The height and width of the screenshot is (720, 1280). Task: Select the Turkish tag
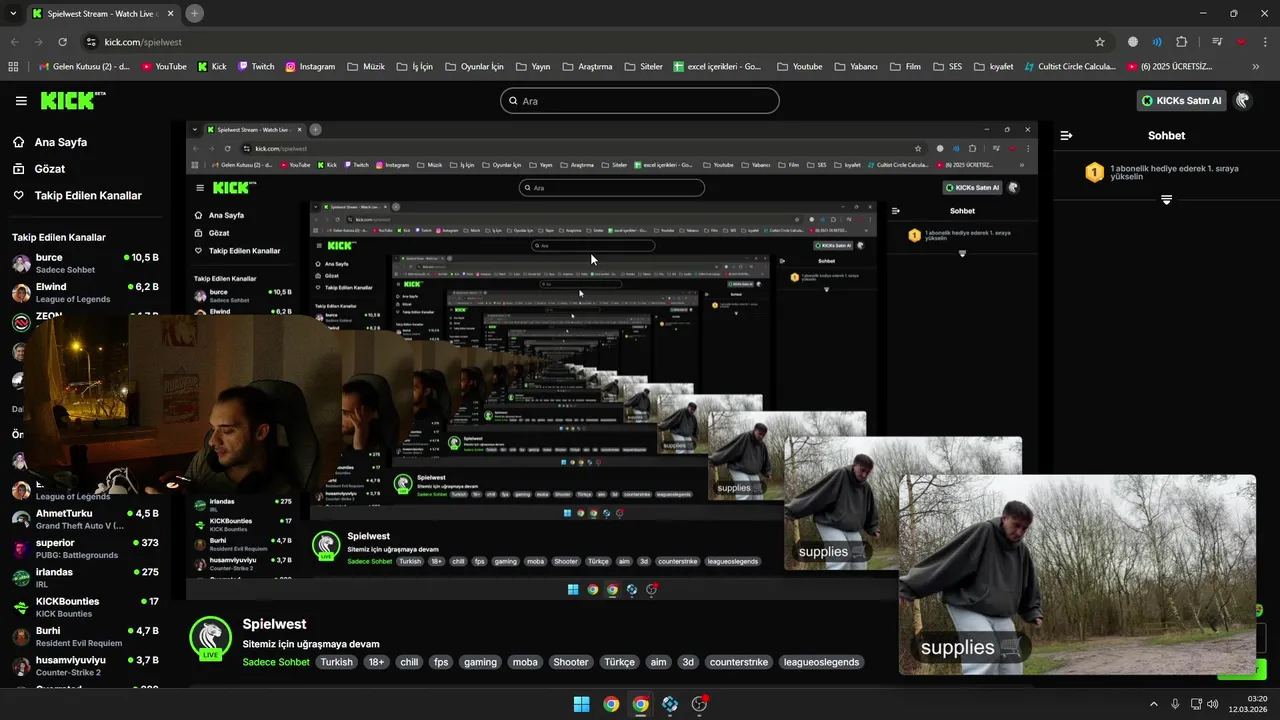click(x=336, y=662)
